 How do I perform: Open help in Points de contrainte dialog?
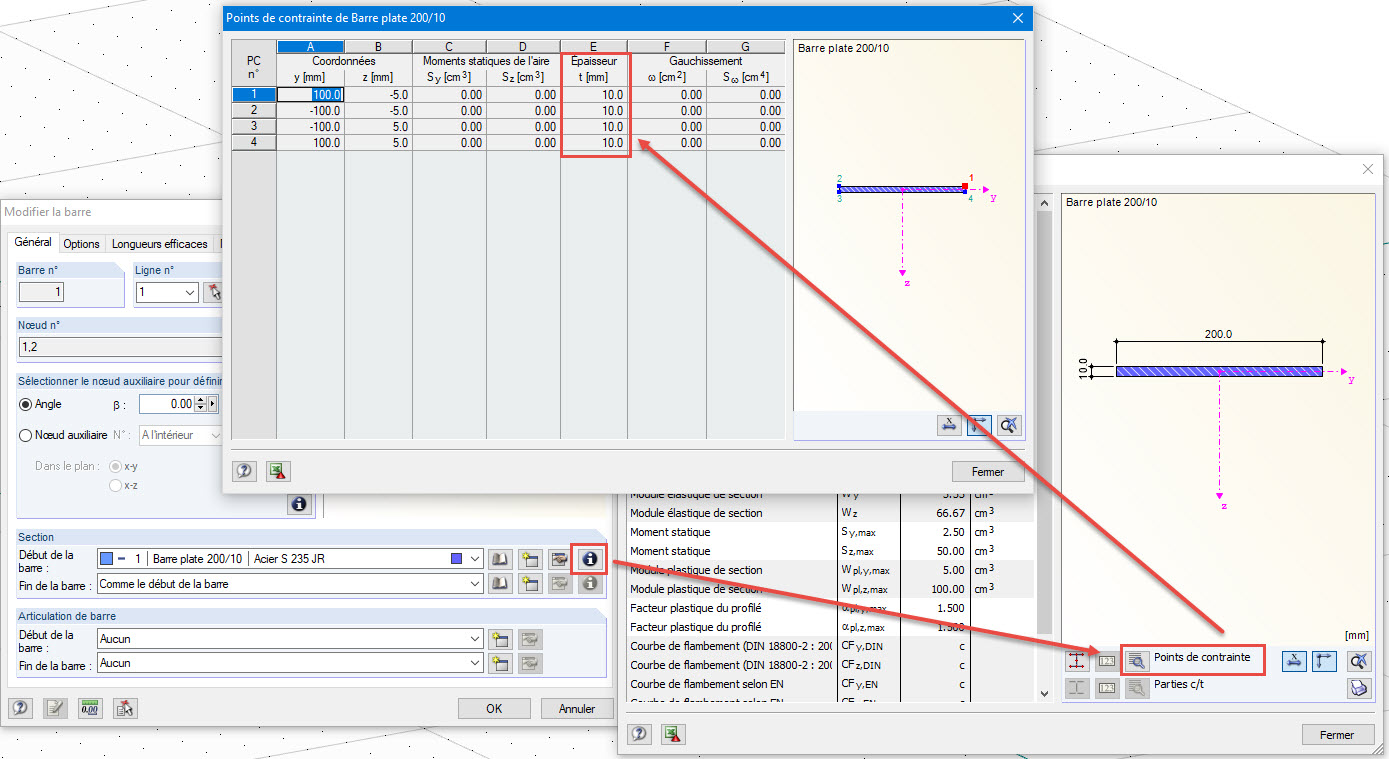tap(244, 471)
